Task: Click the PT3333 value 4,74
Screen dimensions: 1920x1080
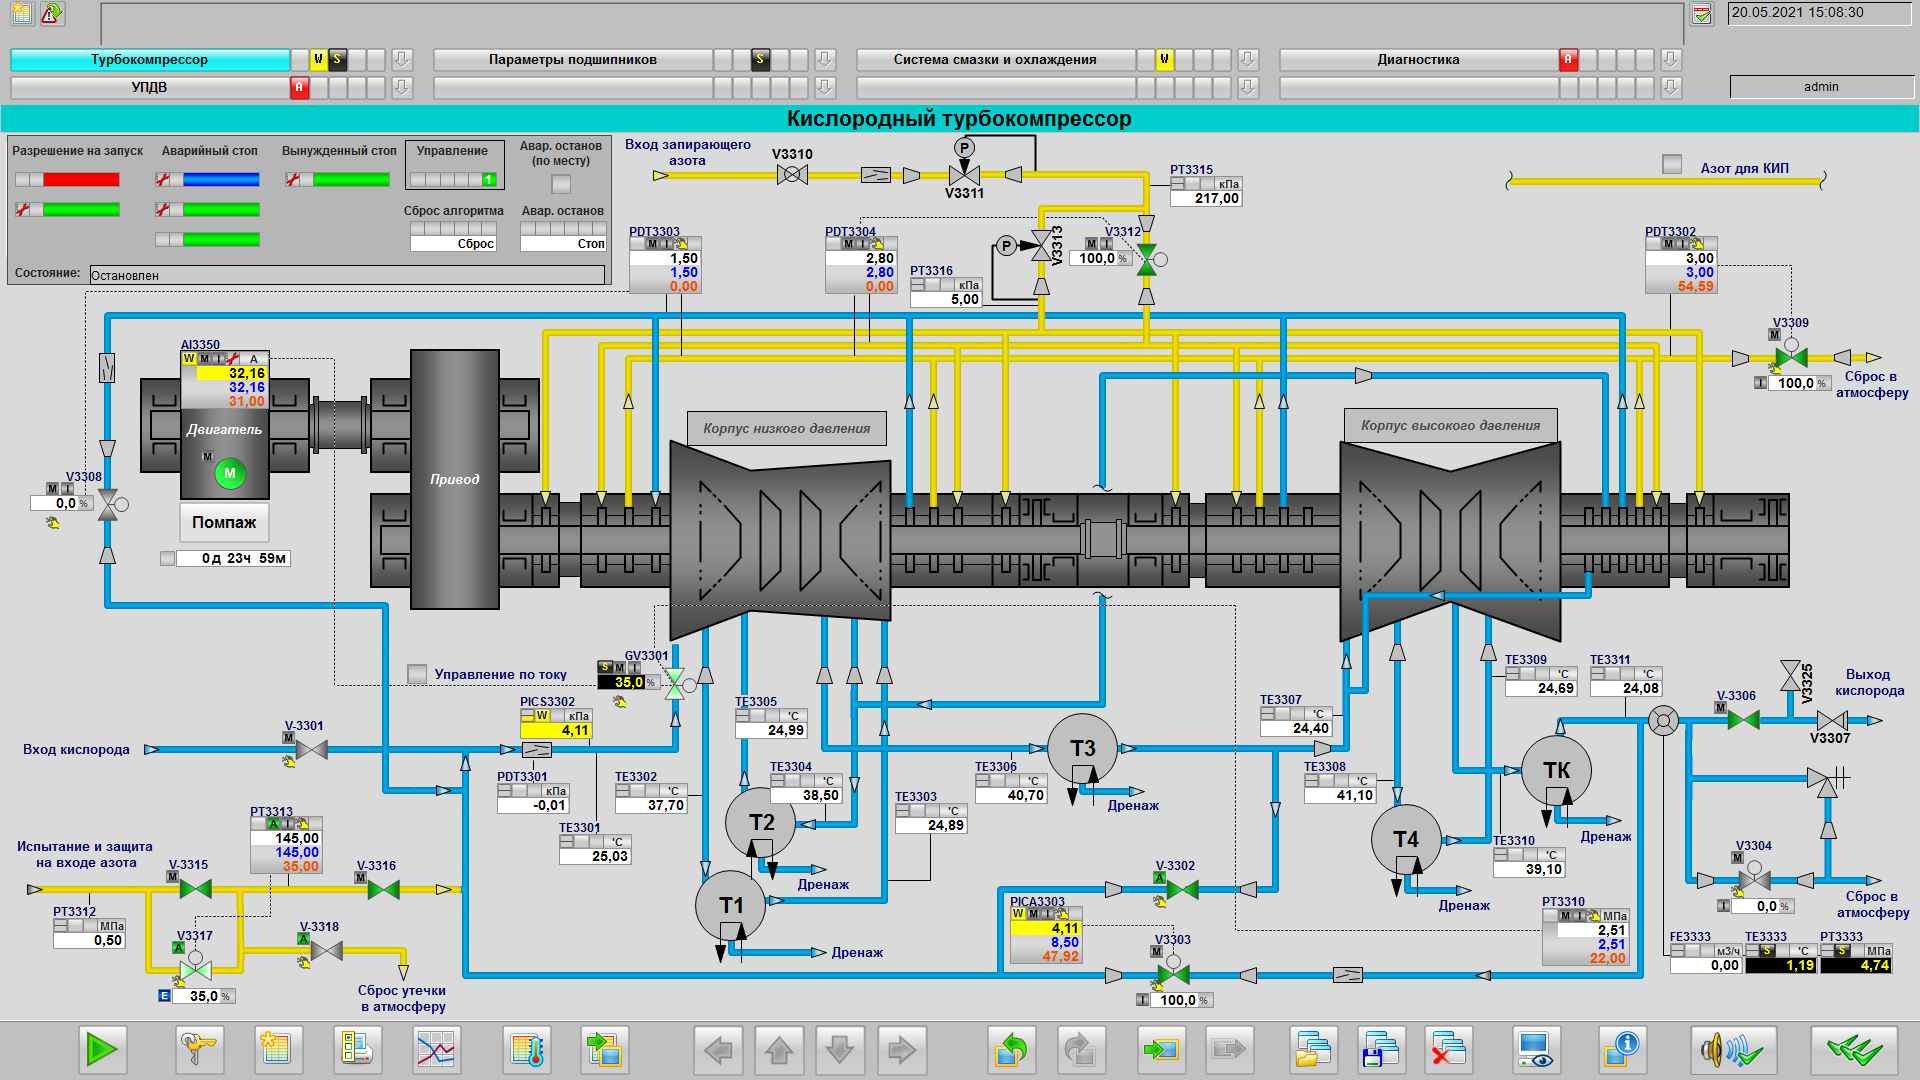Action: pos(1856,965)
